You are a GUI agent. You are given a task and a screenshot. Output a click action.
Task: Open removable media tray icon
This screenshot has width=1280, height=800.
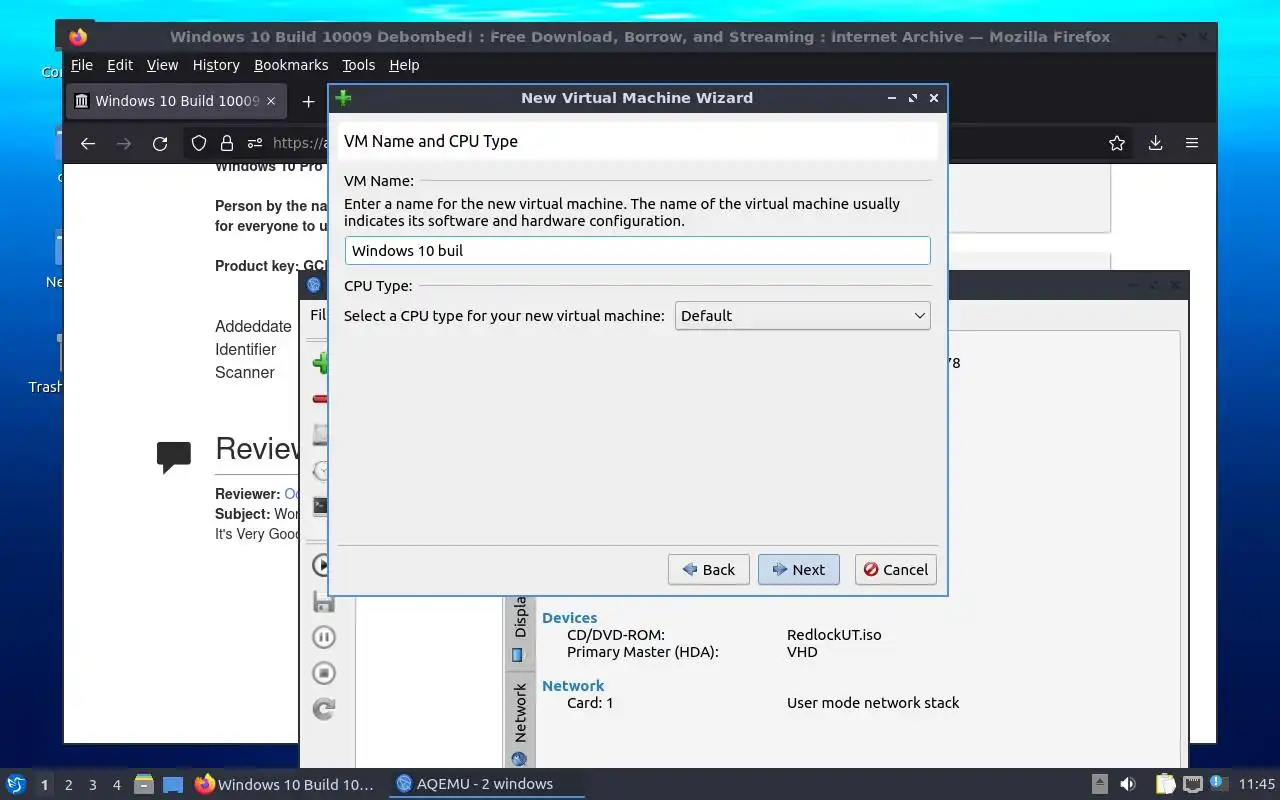1099,784
